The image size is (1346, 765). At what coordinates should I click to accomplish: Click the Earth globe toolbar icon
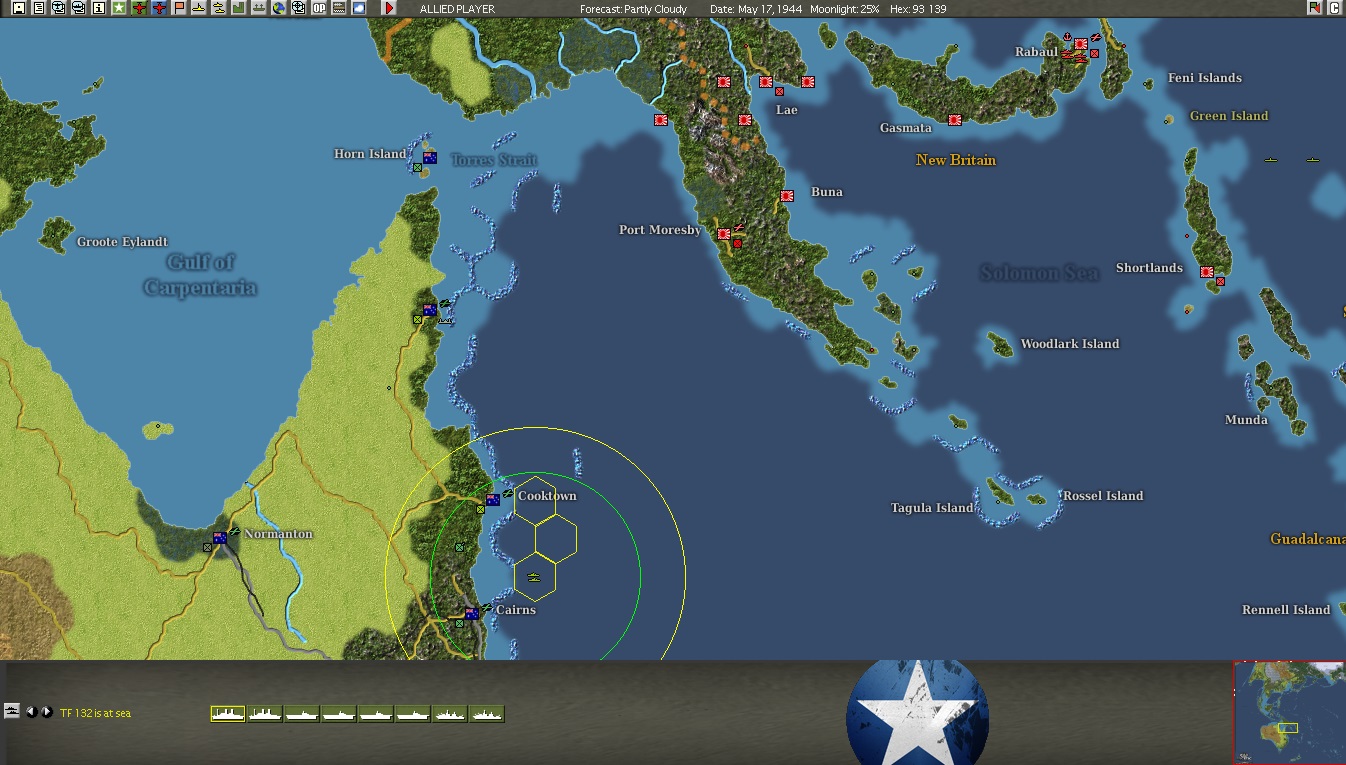point(278,8)
